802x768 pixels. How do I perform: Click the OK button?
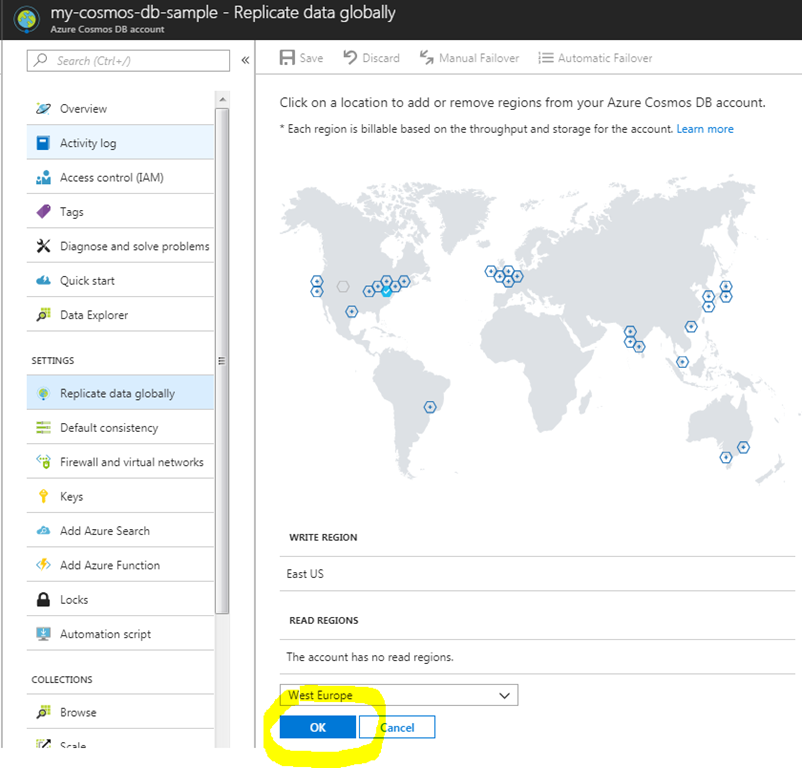coord(317,727)
